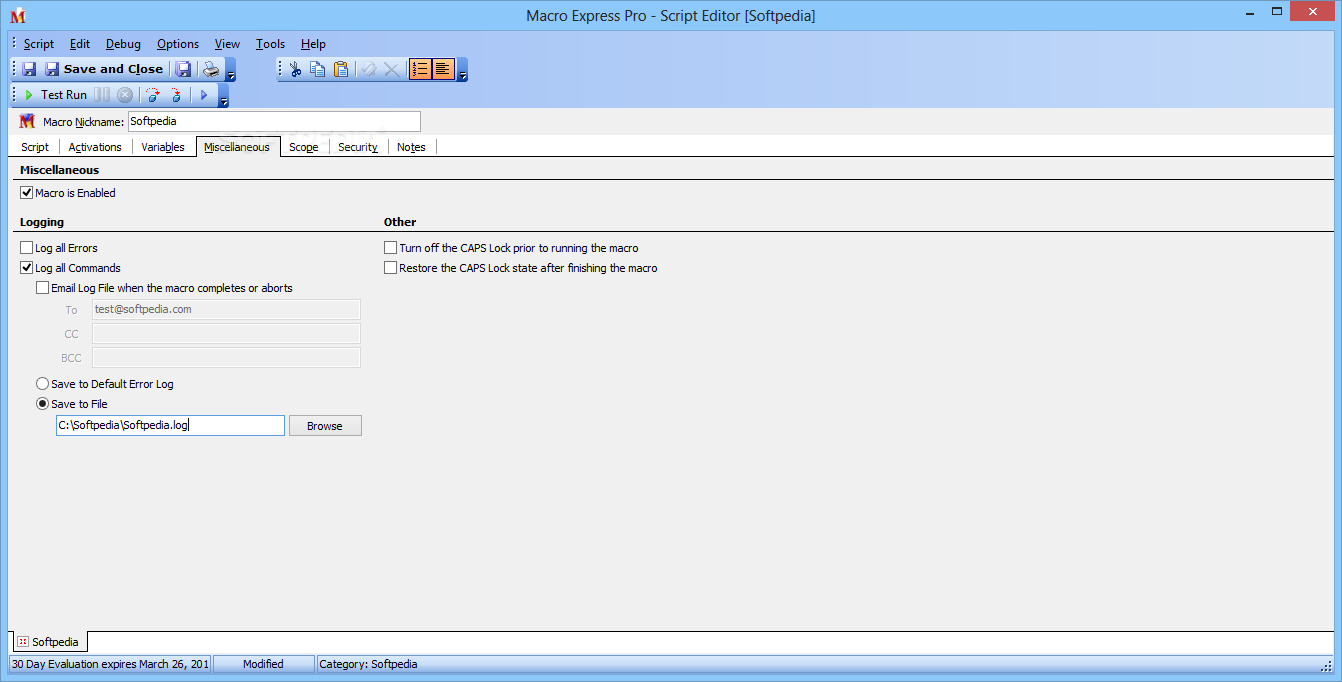1342x682 pixels.
Task: Click the Browse button
Action: pos(325,426)
